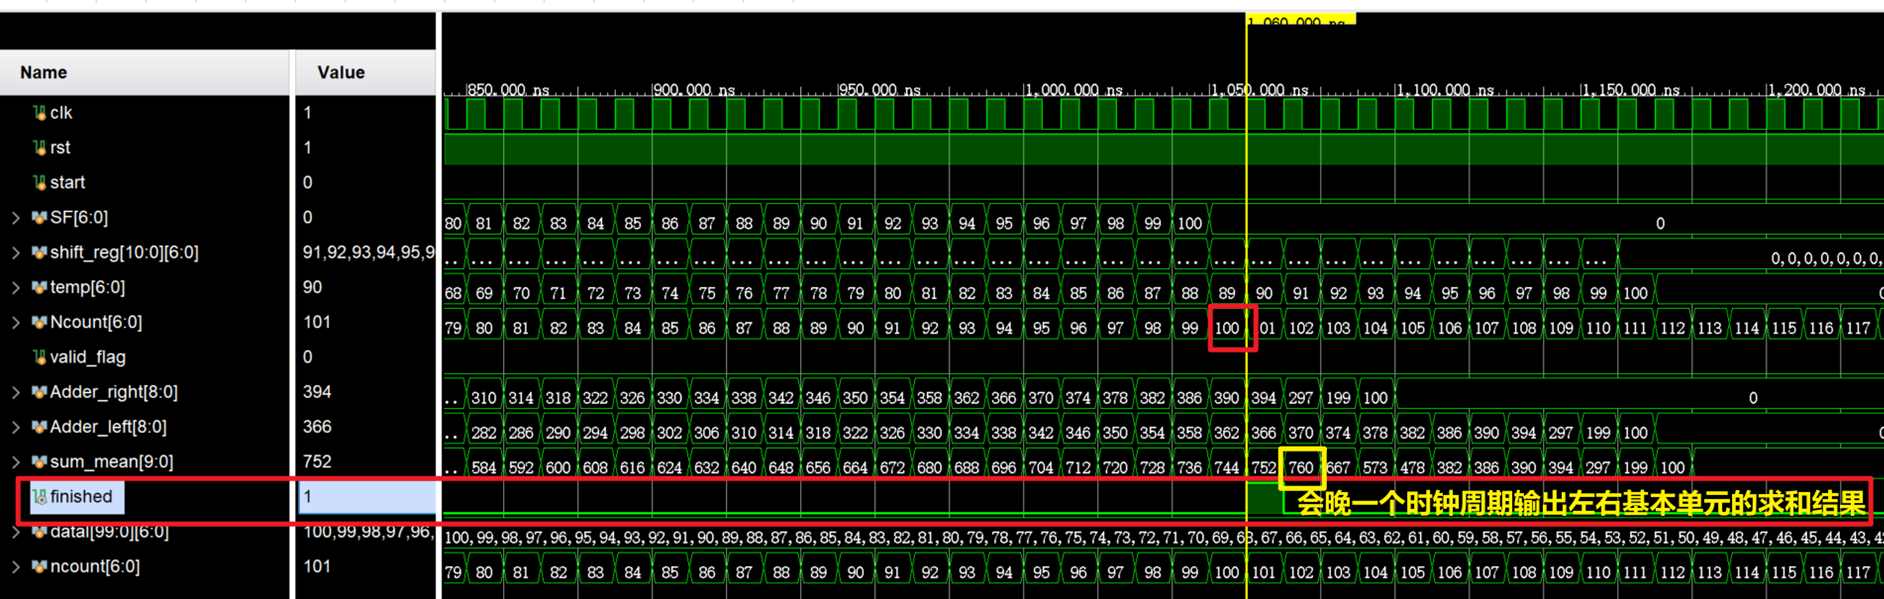Click the rst signal icon
Screen dimensions: 1884x599
39,148
